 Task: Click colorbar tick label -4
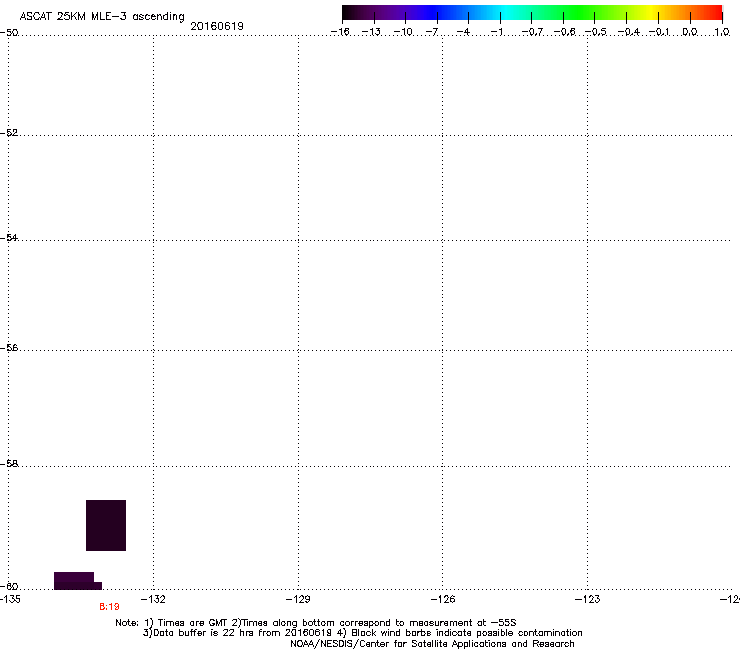click(464, 32)
